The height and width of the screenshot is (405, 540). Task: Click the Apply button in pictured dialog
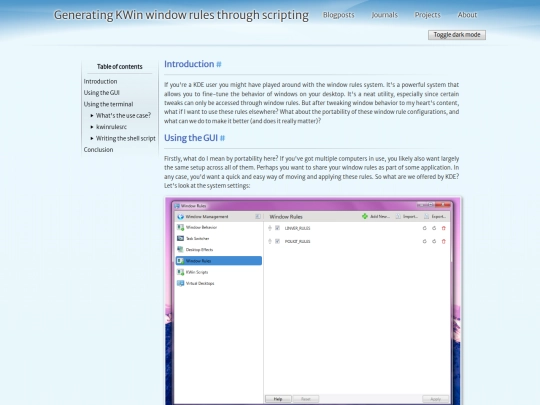point(435,399)
